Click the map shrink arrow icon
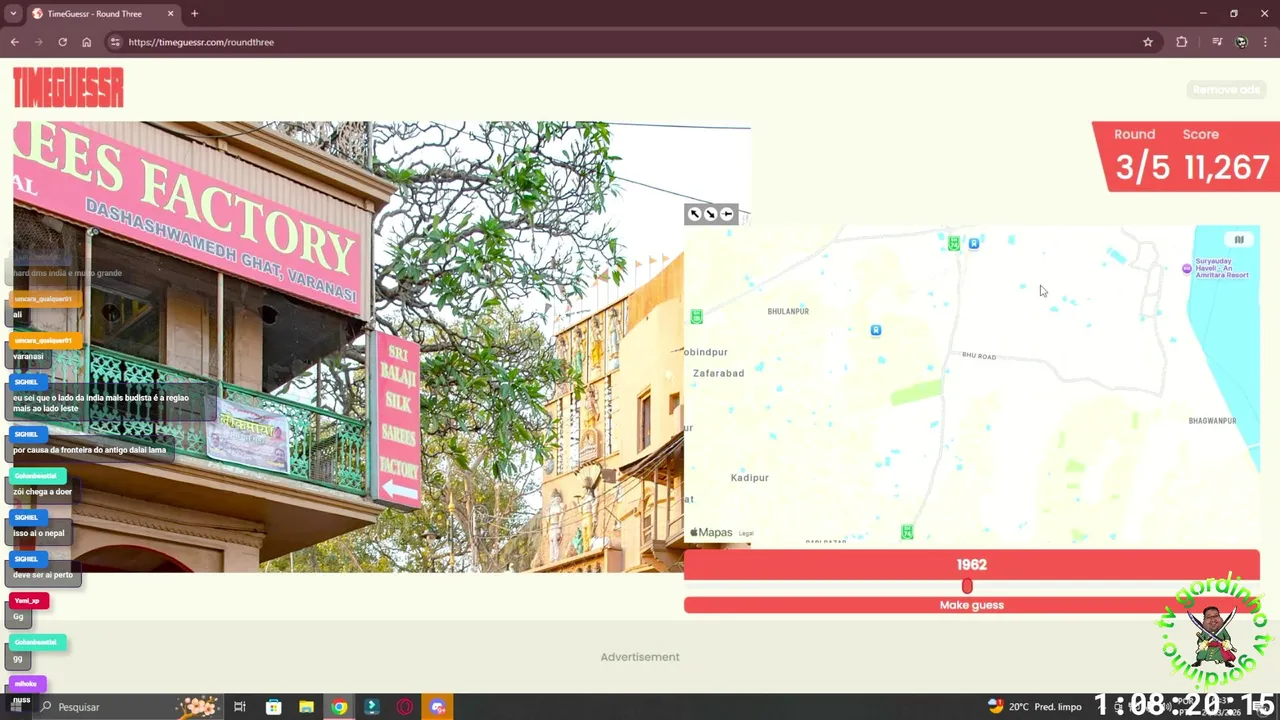 (x=711, y=214)
